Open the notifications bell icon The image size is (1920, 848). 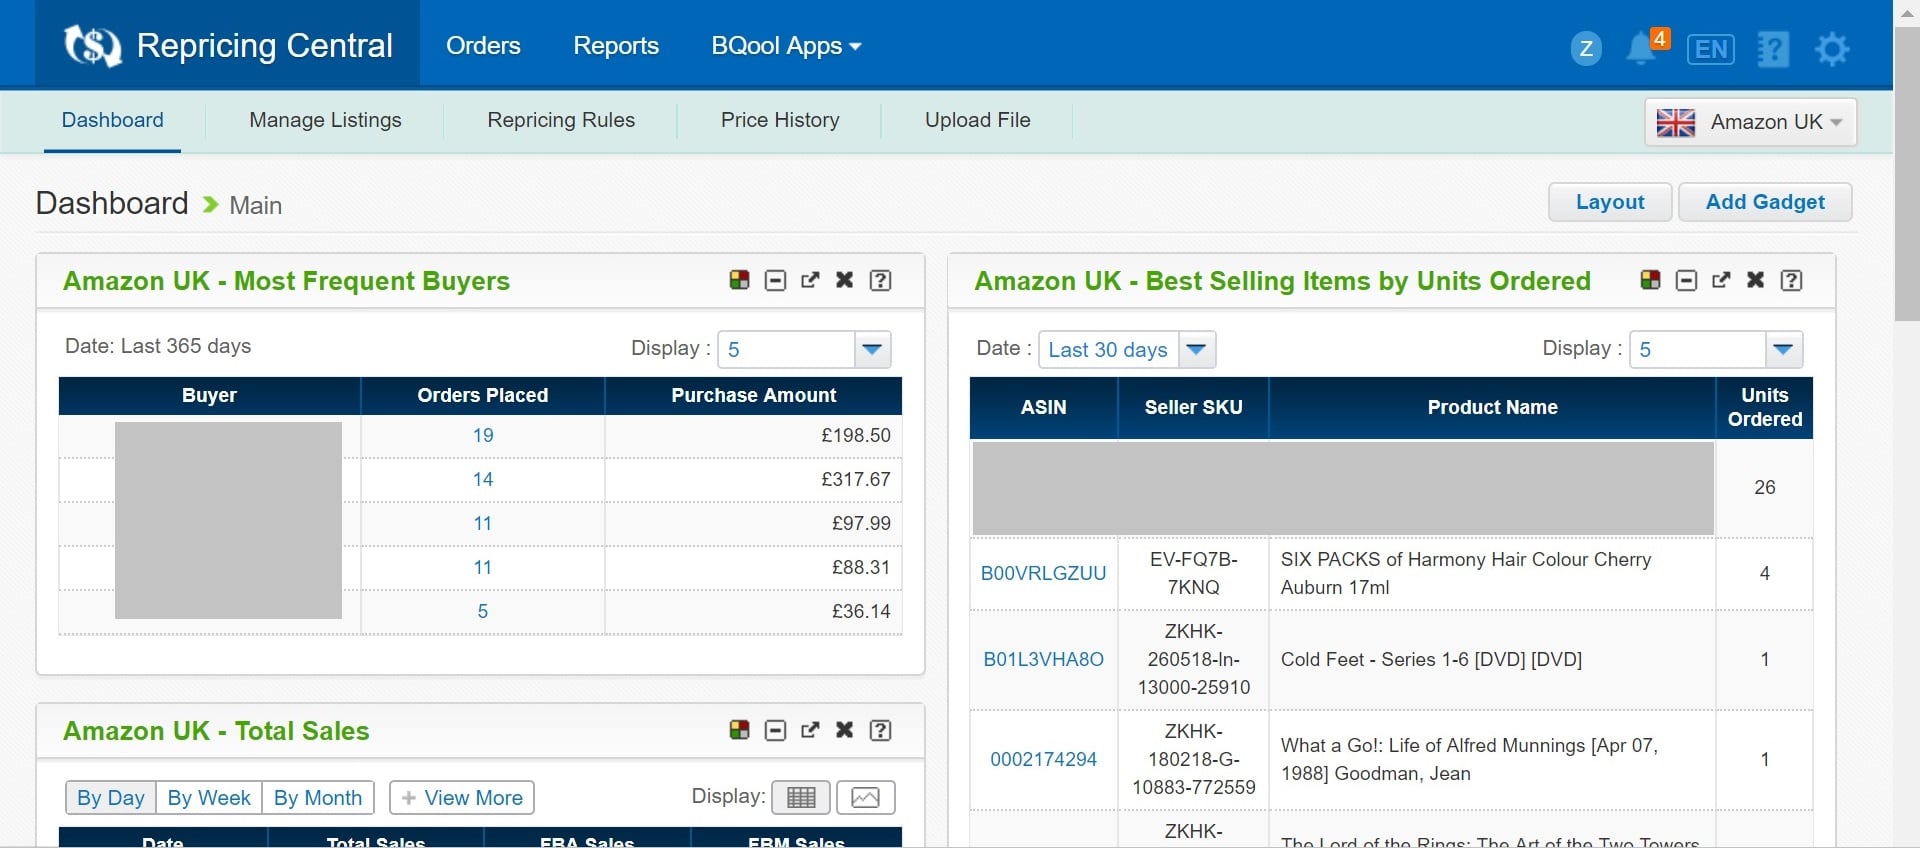(x=1640, y=48)
